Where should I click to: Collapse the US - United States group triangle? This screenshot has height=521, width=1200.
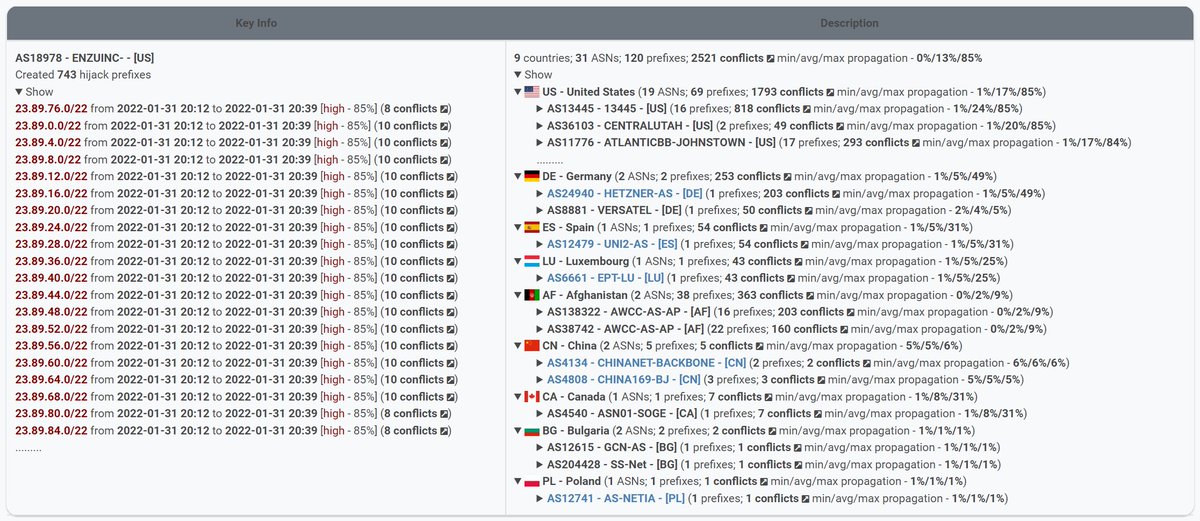click(517, 92)
